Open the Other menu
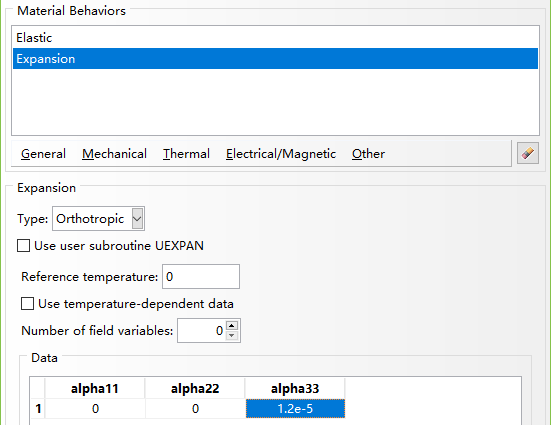Viewport: 551px width, 425px height. click(x=368, y=154)
